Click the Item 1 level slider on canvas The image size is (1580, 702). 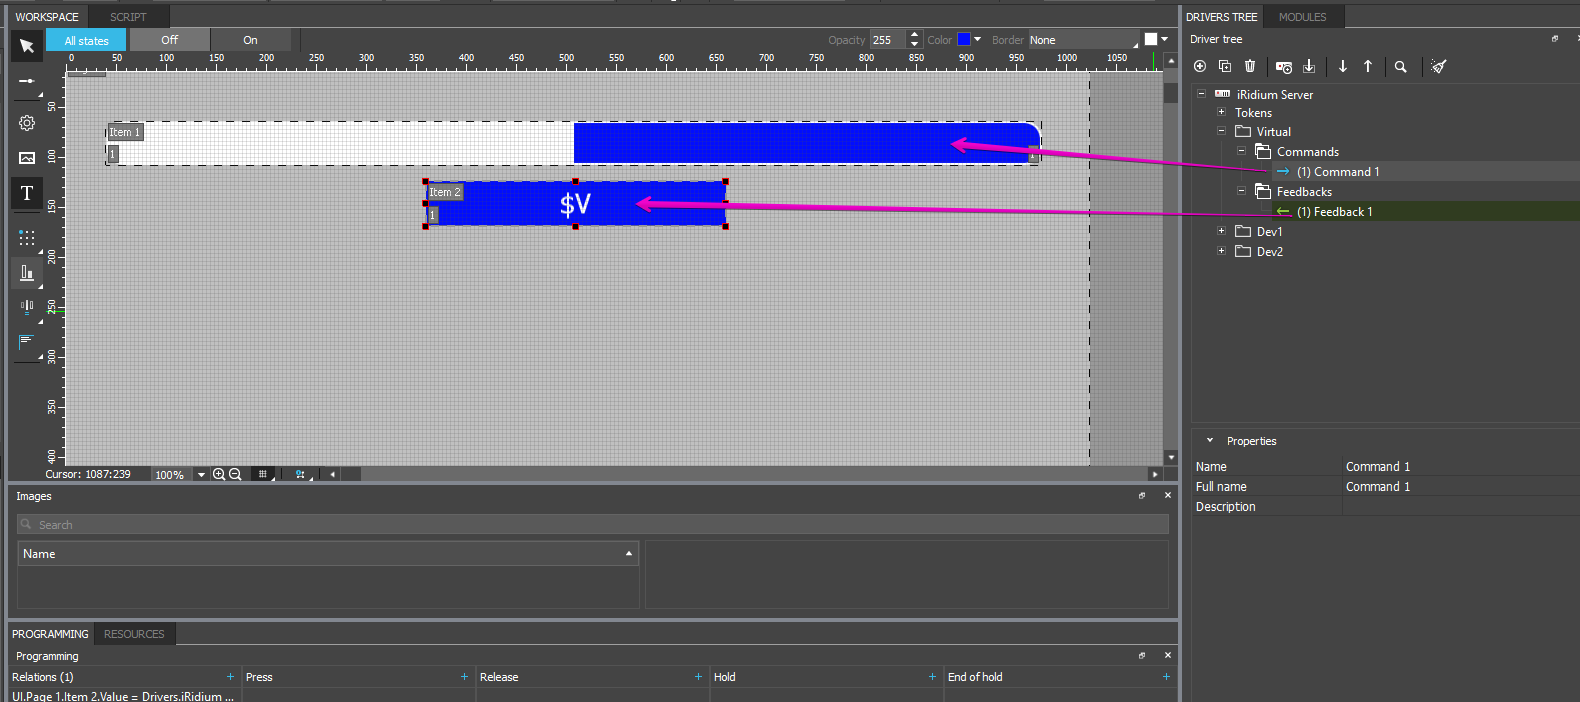coord(573,143)
